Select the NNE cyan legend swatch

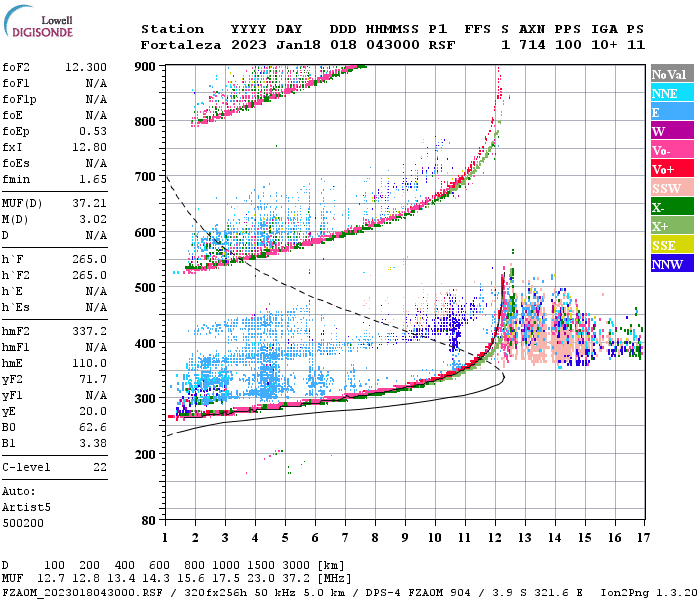pyautogui.click(x=672, y=93)
